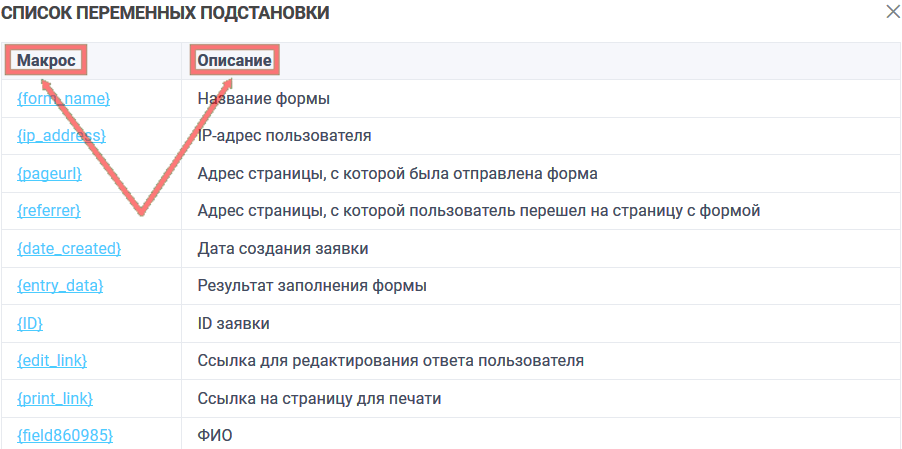Image resolution: width=902 pixels, height=449 pixels.
Task: Click the {date_created} macro link
Action: (x=69, y=248)
